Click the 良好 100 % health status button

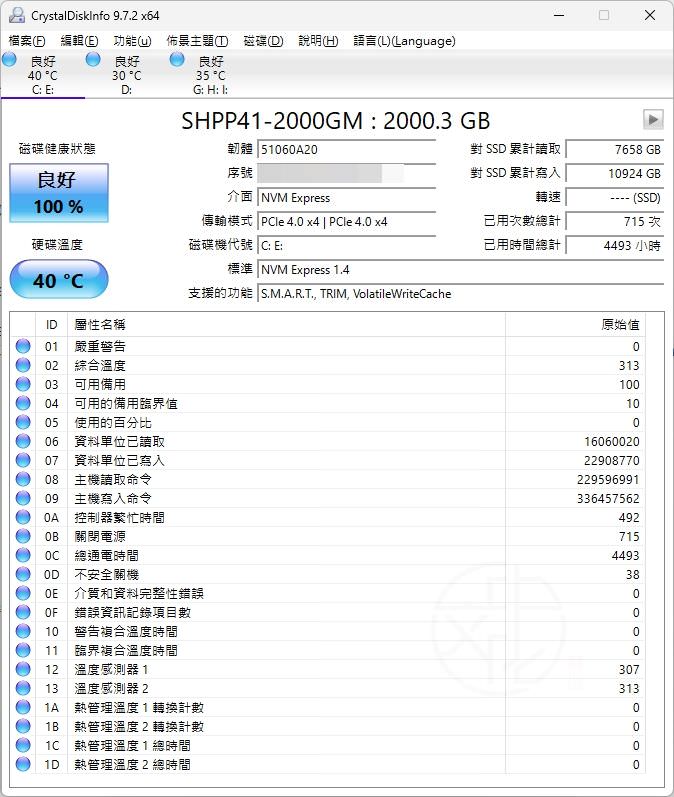(x=59, y=193)
